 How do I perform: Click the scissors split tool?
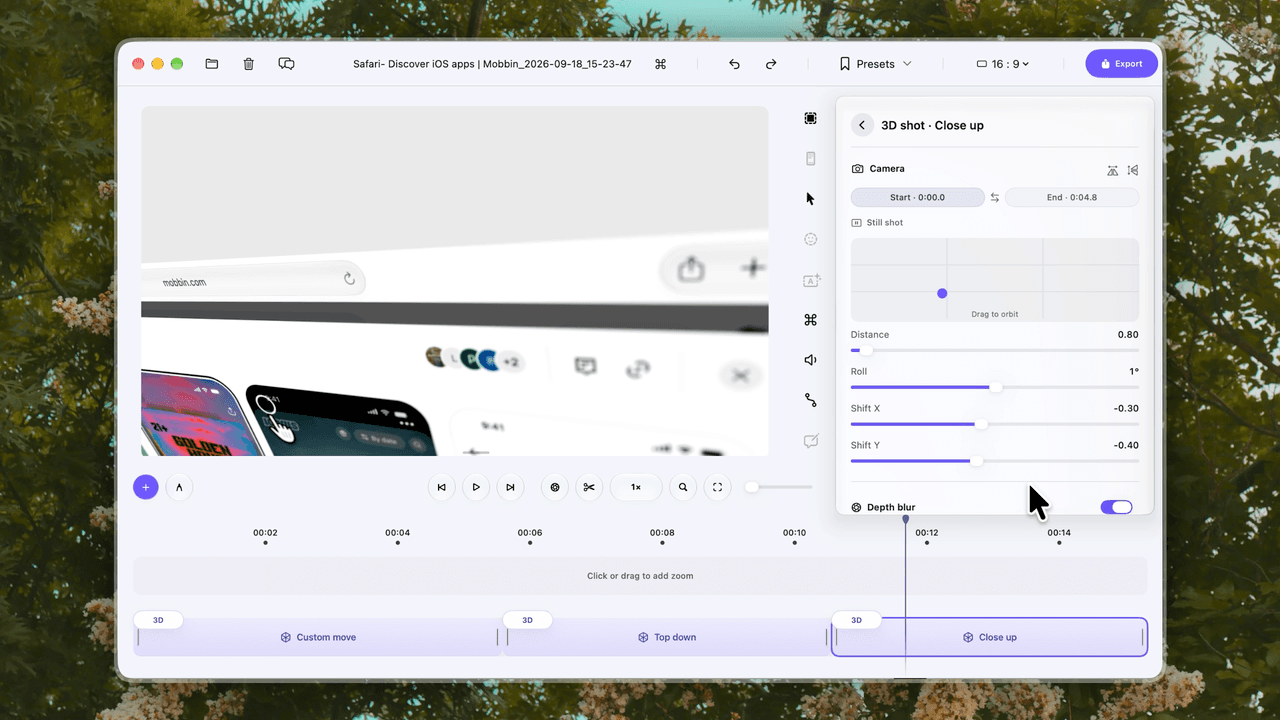pos(589,487)
